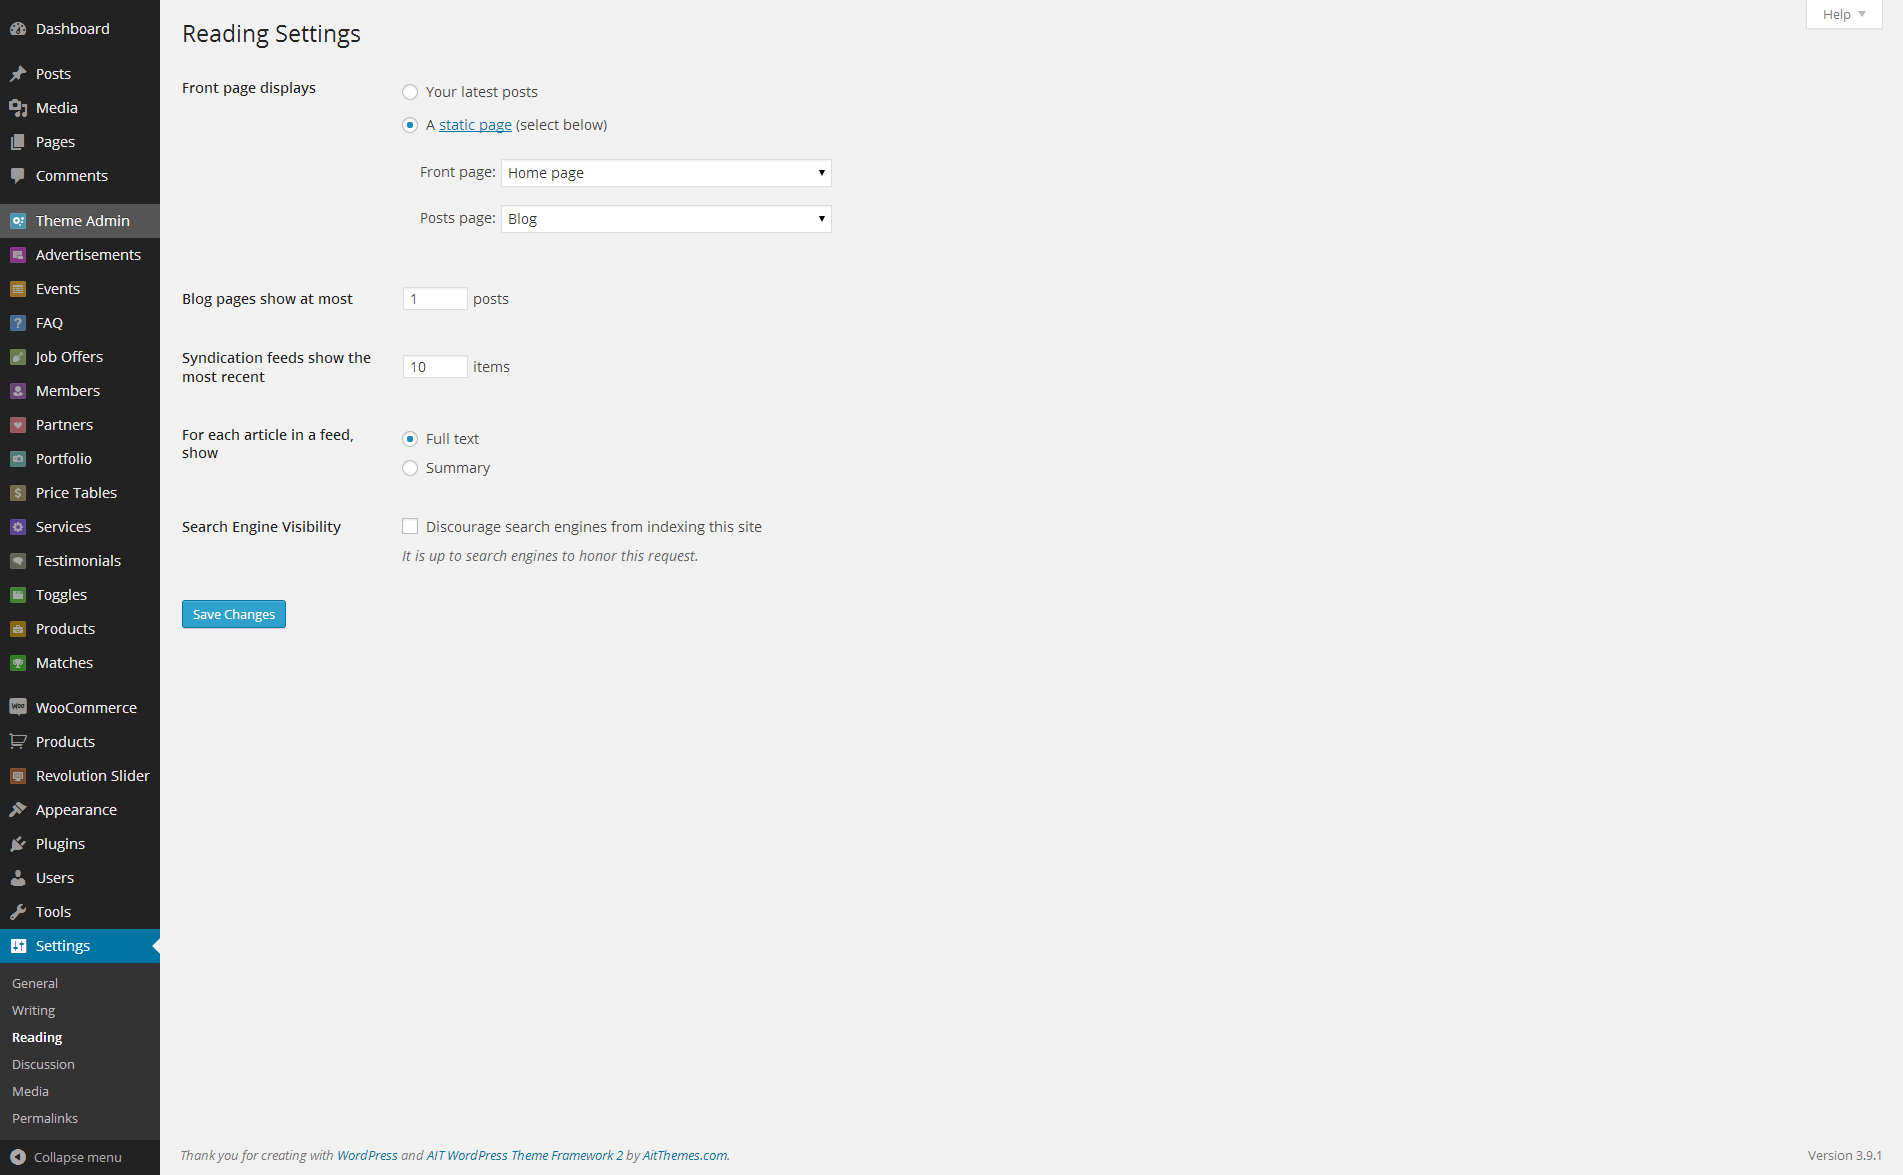Open the AitThemes.com footer link
Viewport: 1903px width, 1175px height.
point(685,1155)
